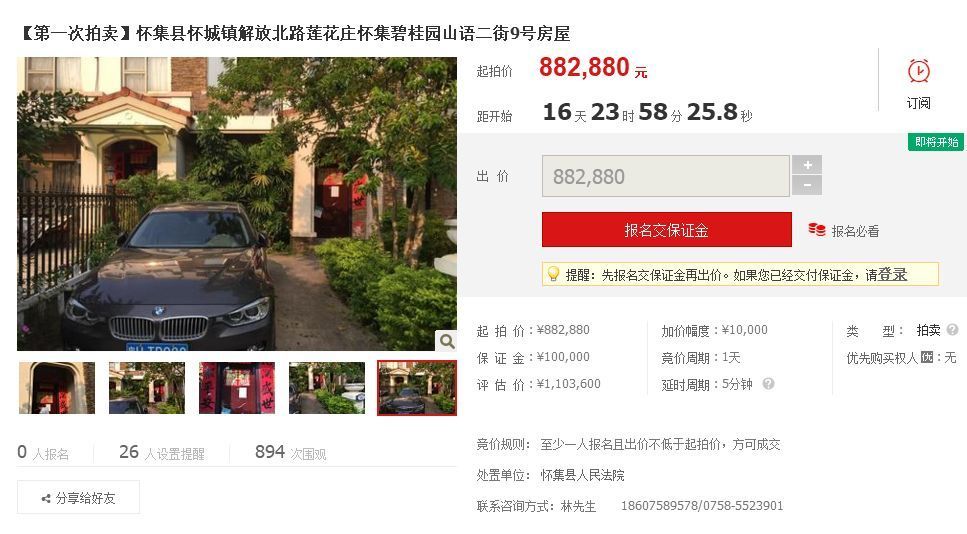Image resolution: width=967 pixels, height=534 pixels.
Task: Select first thumbnail of arched doorway
Action: click(x=57, y=388)
